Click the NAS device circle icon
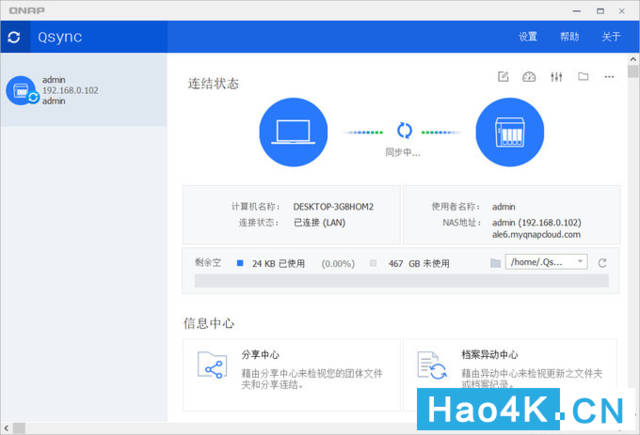 click(510, 132)
